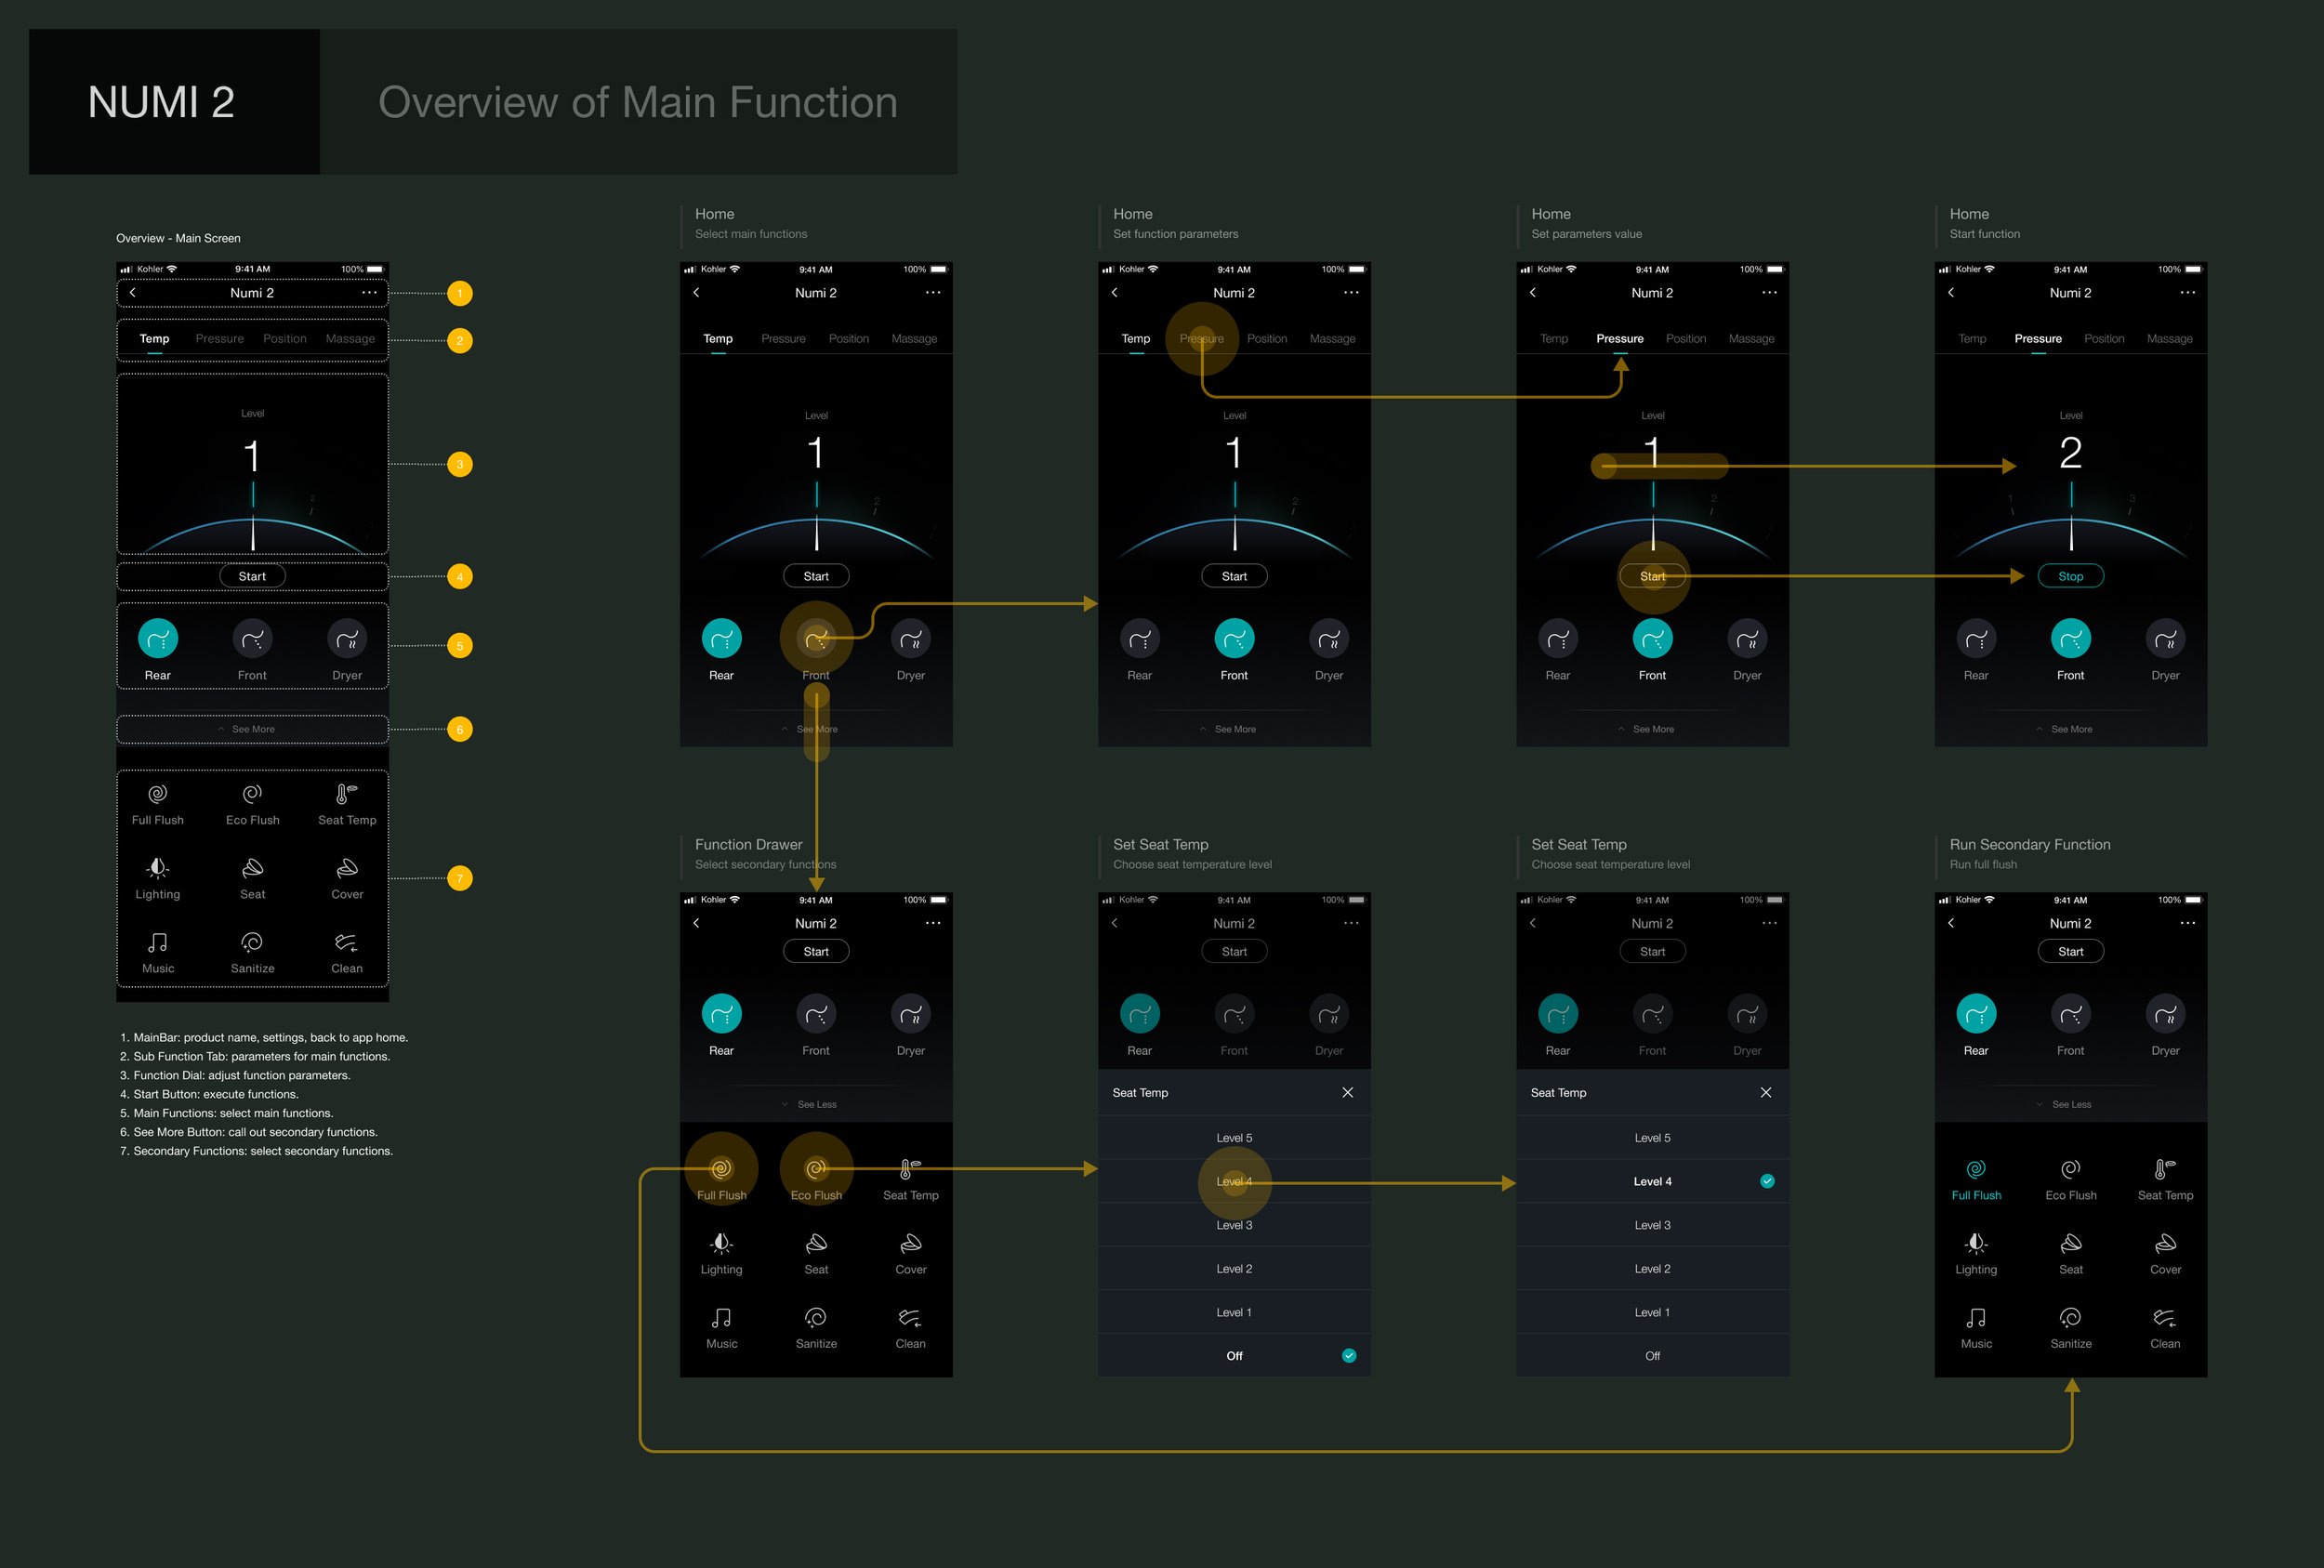Select checked Off option in first Set Seat Temp
Screen dimensions: 2324x1568
(1234, 1356)
